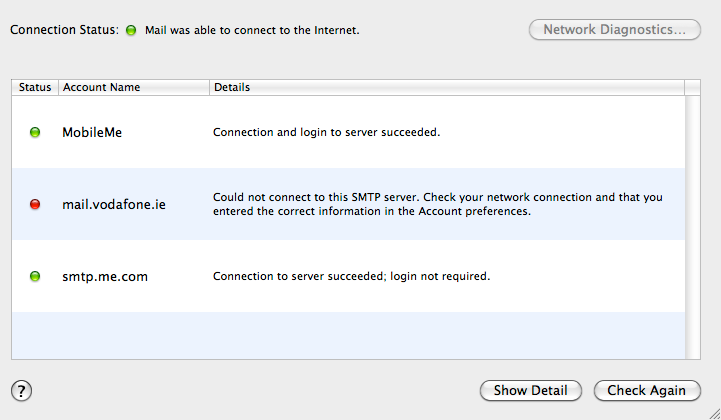Image resolution: width=721 pixels, height=420 pixels.
Task: Click the SMTP connection error message text
Action: (437, 204)
